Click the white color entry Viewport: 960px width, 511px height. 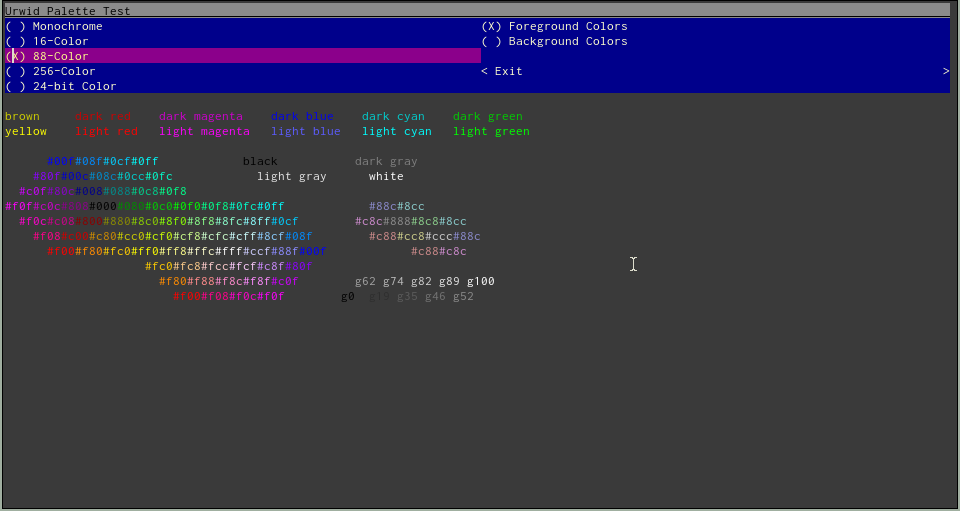pos(386,176)
